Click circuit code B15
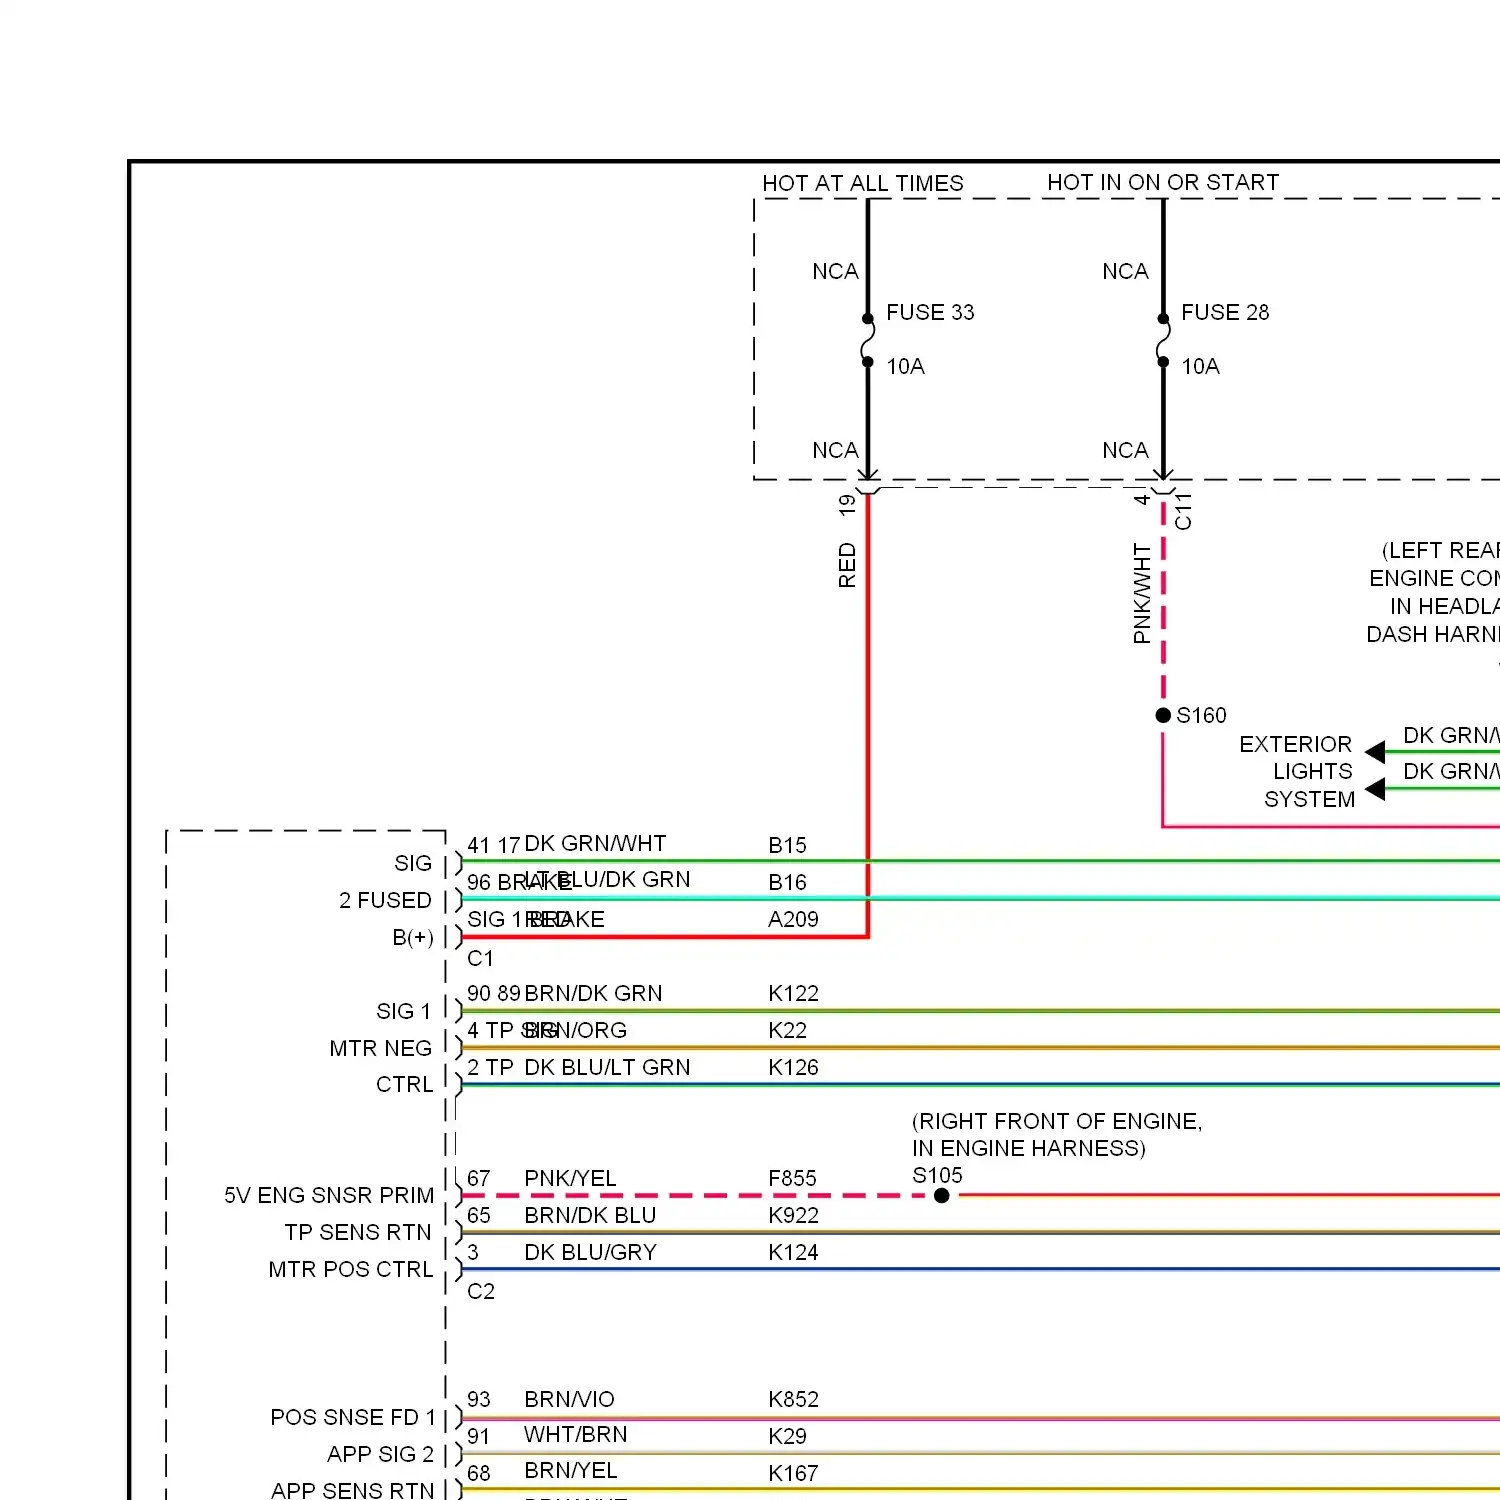This screenshot has height=1500, width=1500. pos(787,845)
